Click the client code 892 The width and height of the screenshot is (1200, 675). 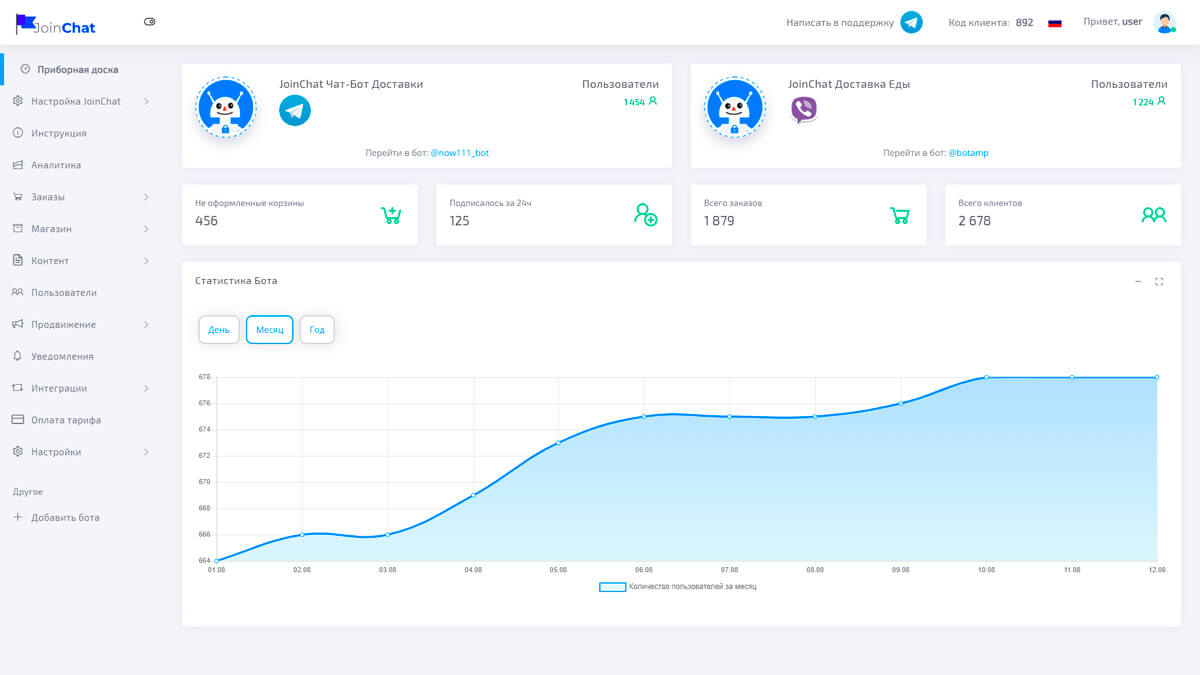(1024, 22)
